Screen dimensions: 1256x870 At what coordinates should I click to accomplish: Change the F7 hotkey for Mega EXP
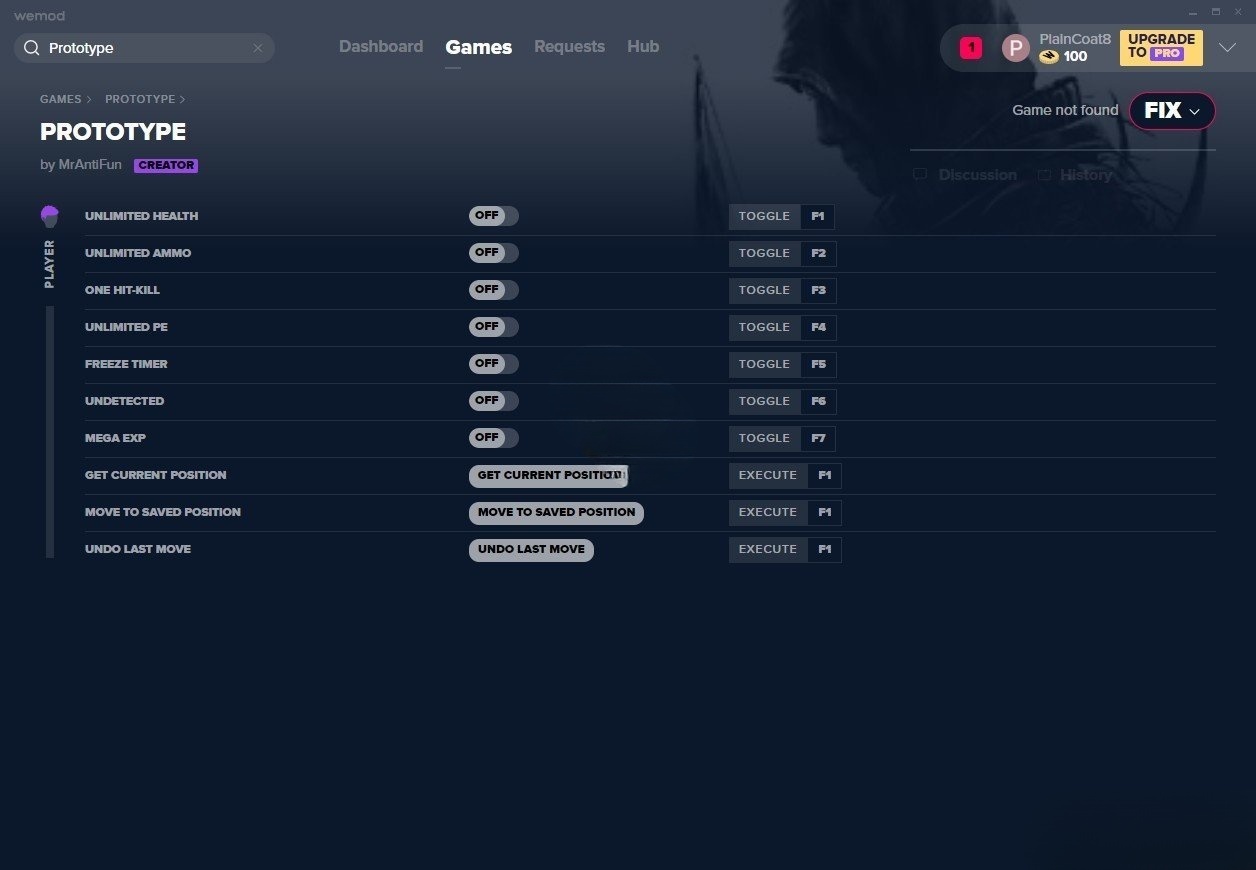pyautogui.click(x=818, y=439)
